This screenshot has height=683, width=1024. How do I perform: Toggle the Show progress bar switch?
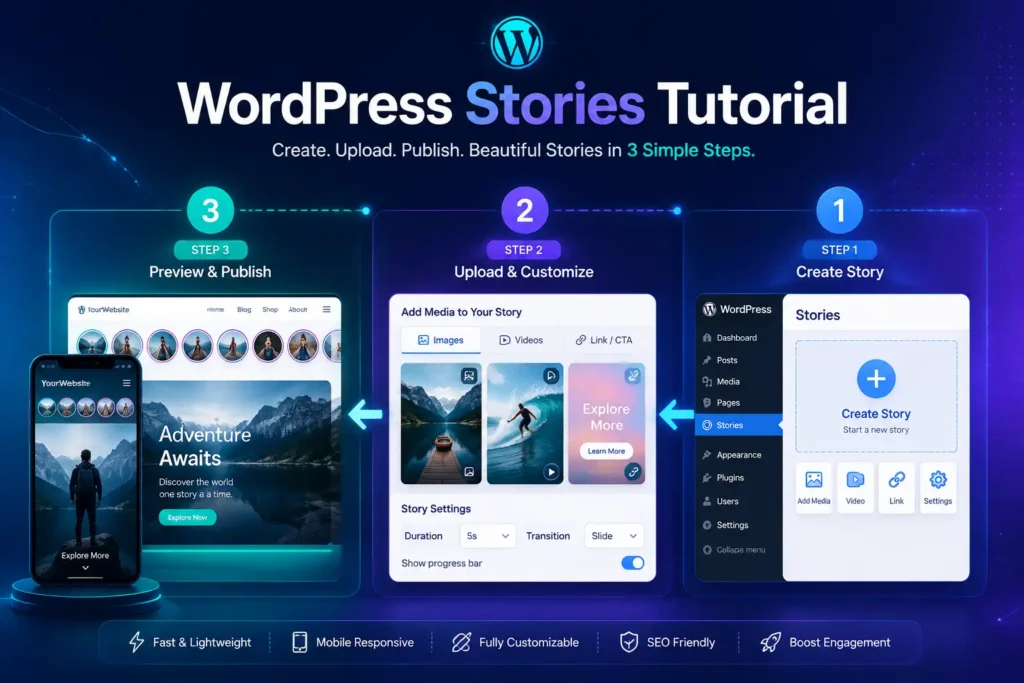[632, 563]
